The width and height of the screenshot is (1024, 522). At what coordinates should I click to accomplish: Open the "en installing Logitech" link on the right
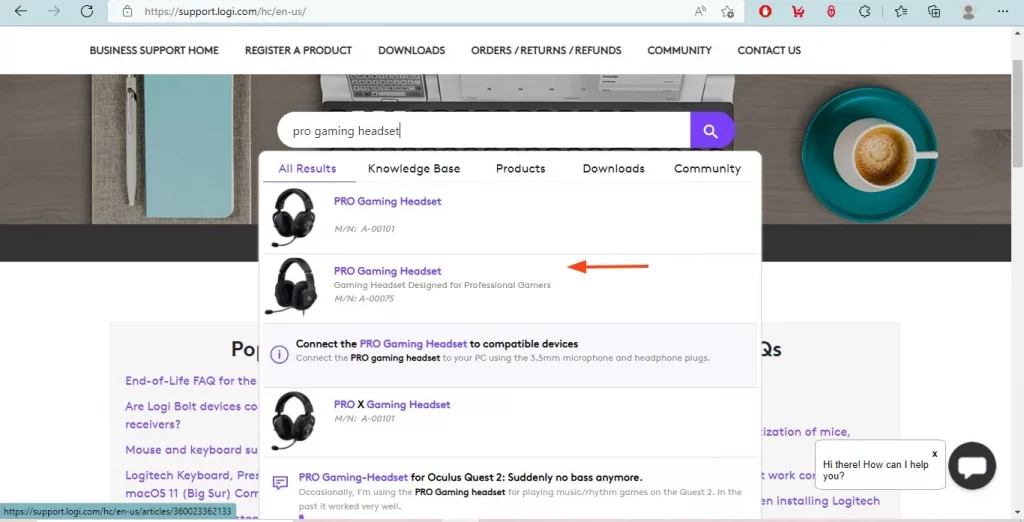[820, 500]
